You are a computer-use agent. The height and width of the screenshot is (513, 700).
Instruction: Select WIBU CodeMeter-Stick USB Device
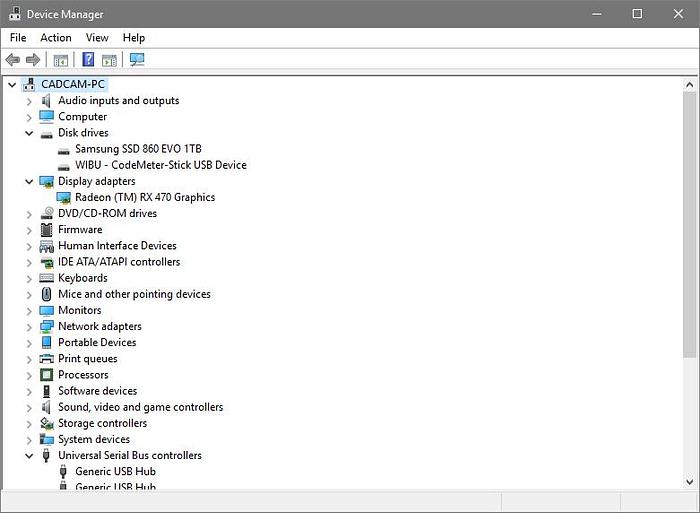pos(160,165)
